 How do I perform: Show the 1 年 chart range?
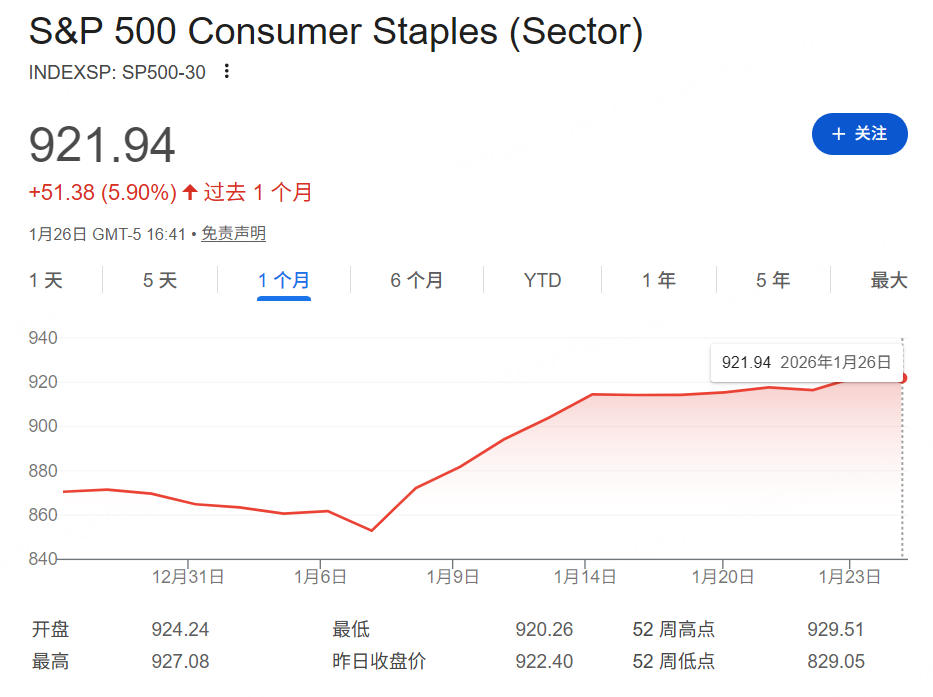pyautogui.click(x=659, y=281)
